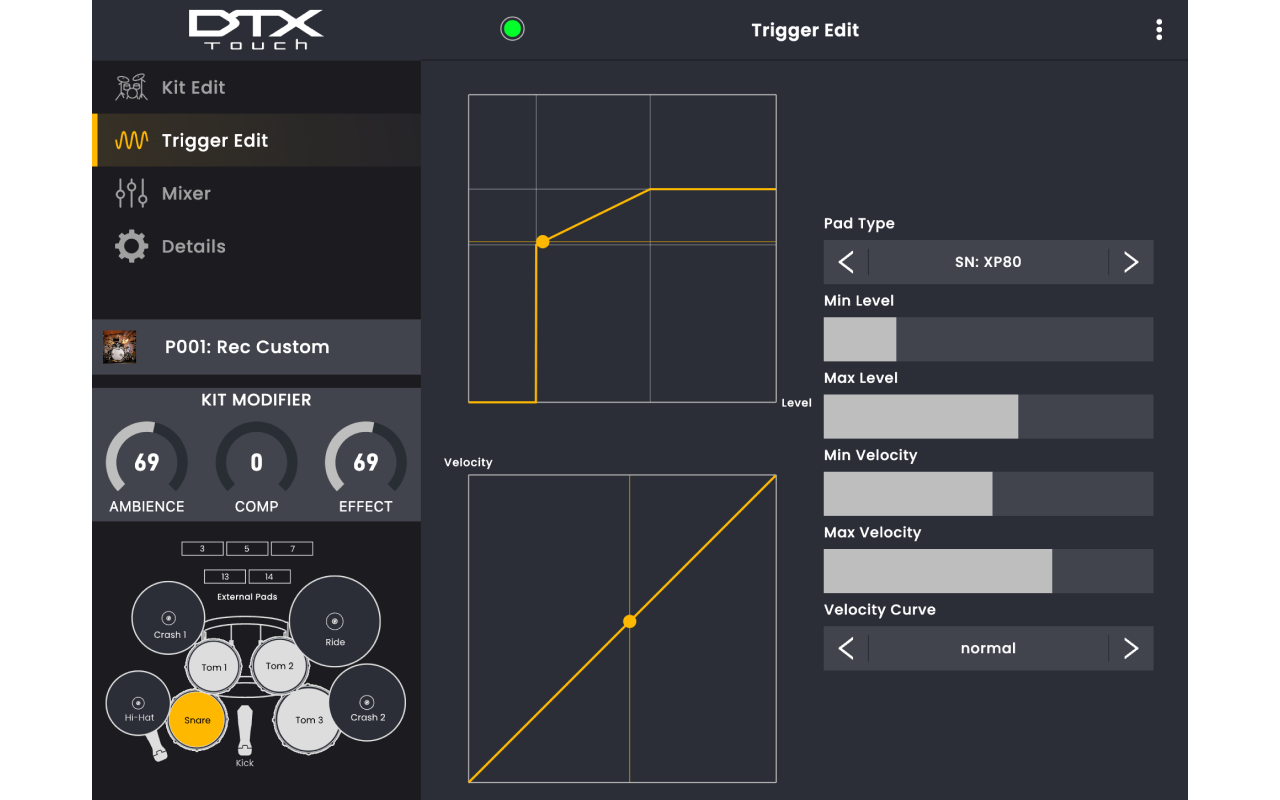The image size is (1280, 800).
Task: Set the Min Level slider
Action: click(x=988, y=339)
